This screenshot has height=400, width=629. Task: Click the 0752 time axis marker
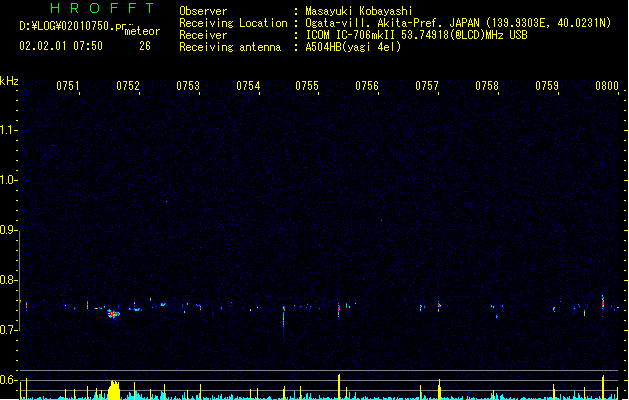point(128,86)
